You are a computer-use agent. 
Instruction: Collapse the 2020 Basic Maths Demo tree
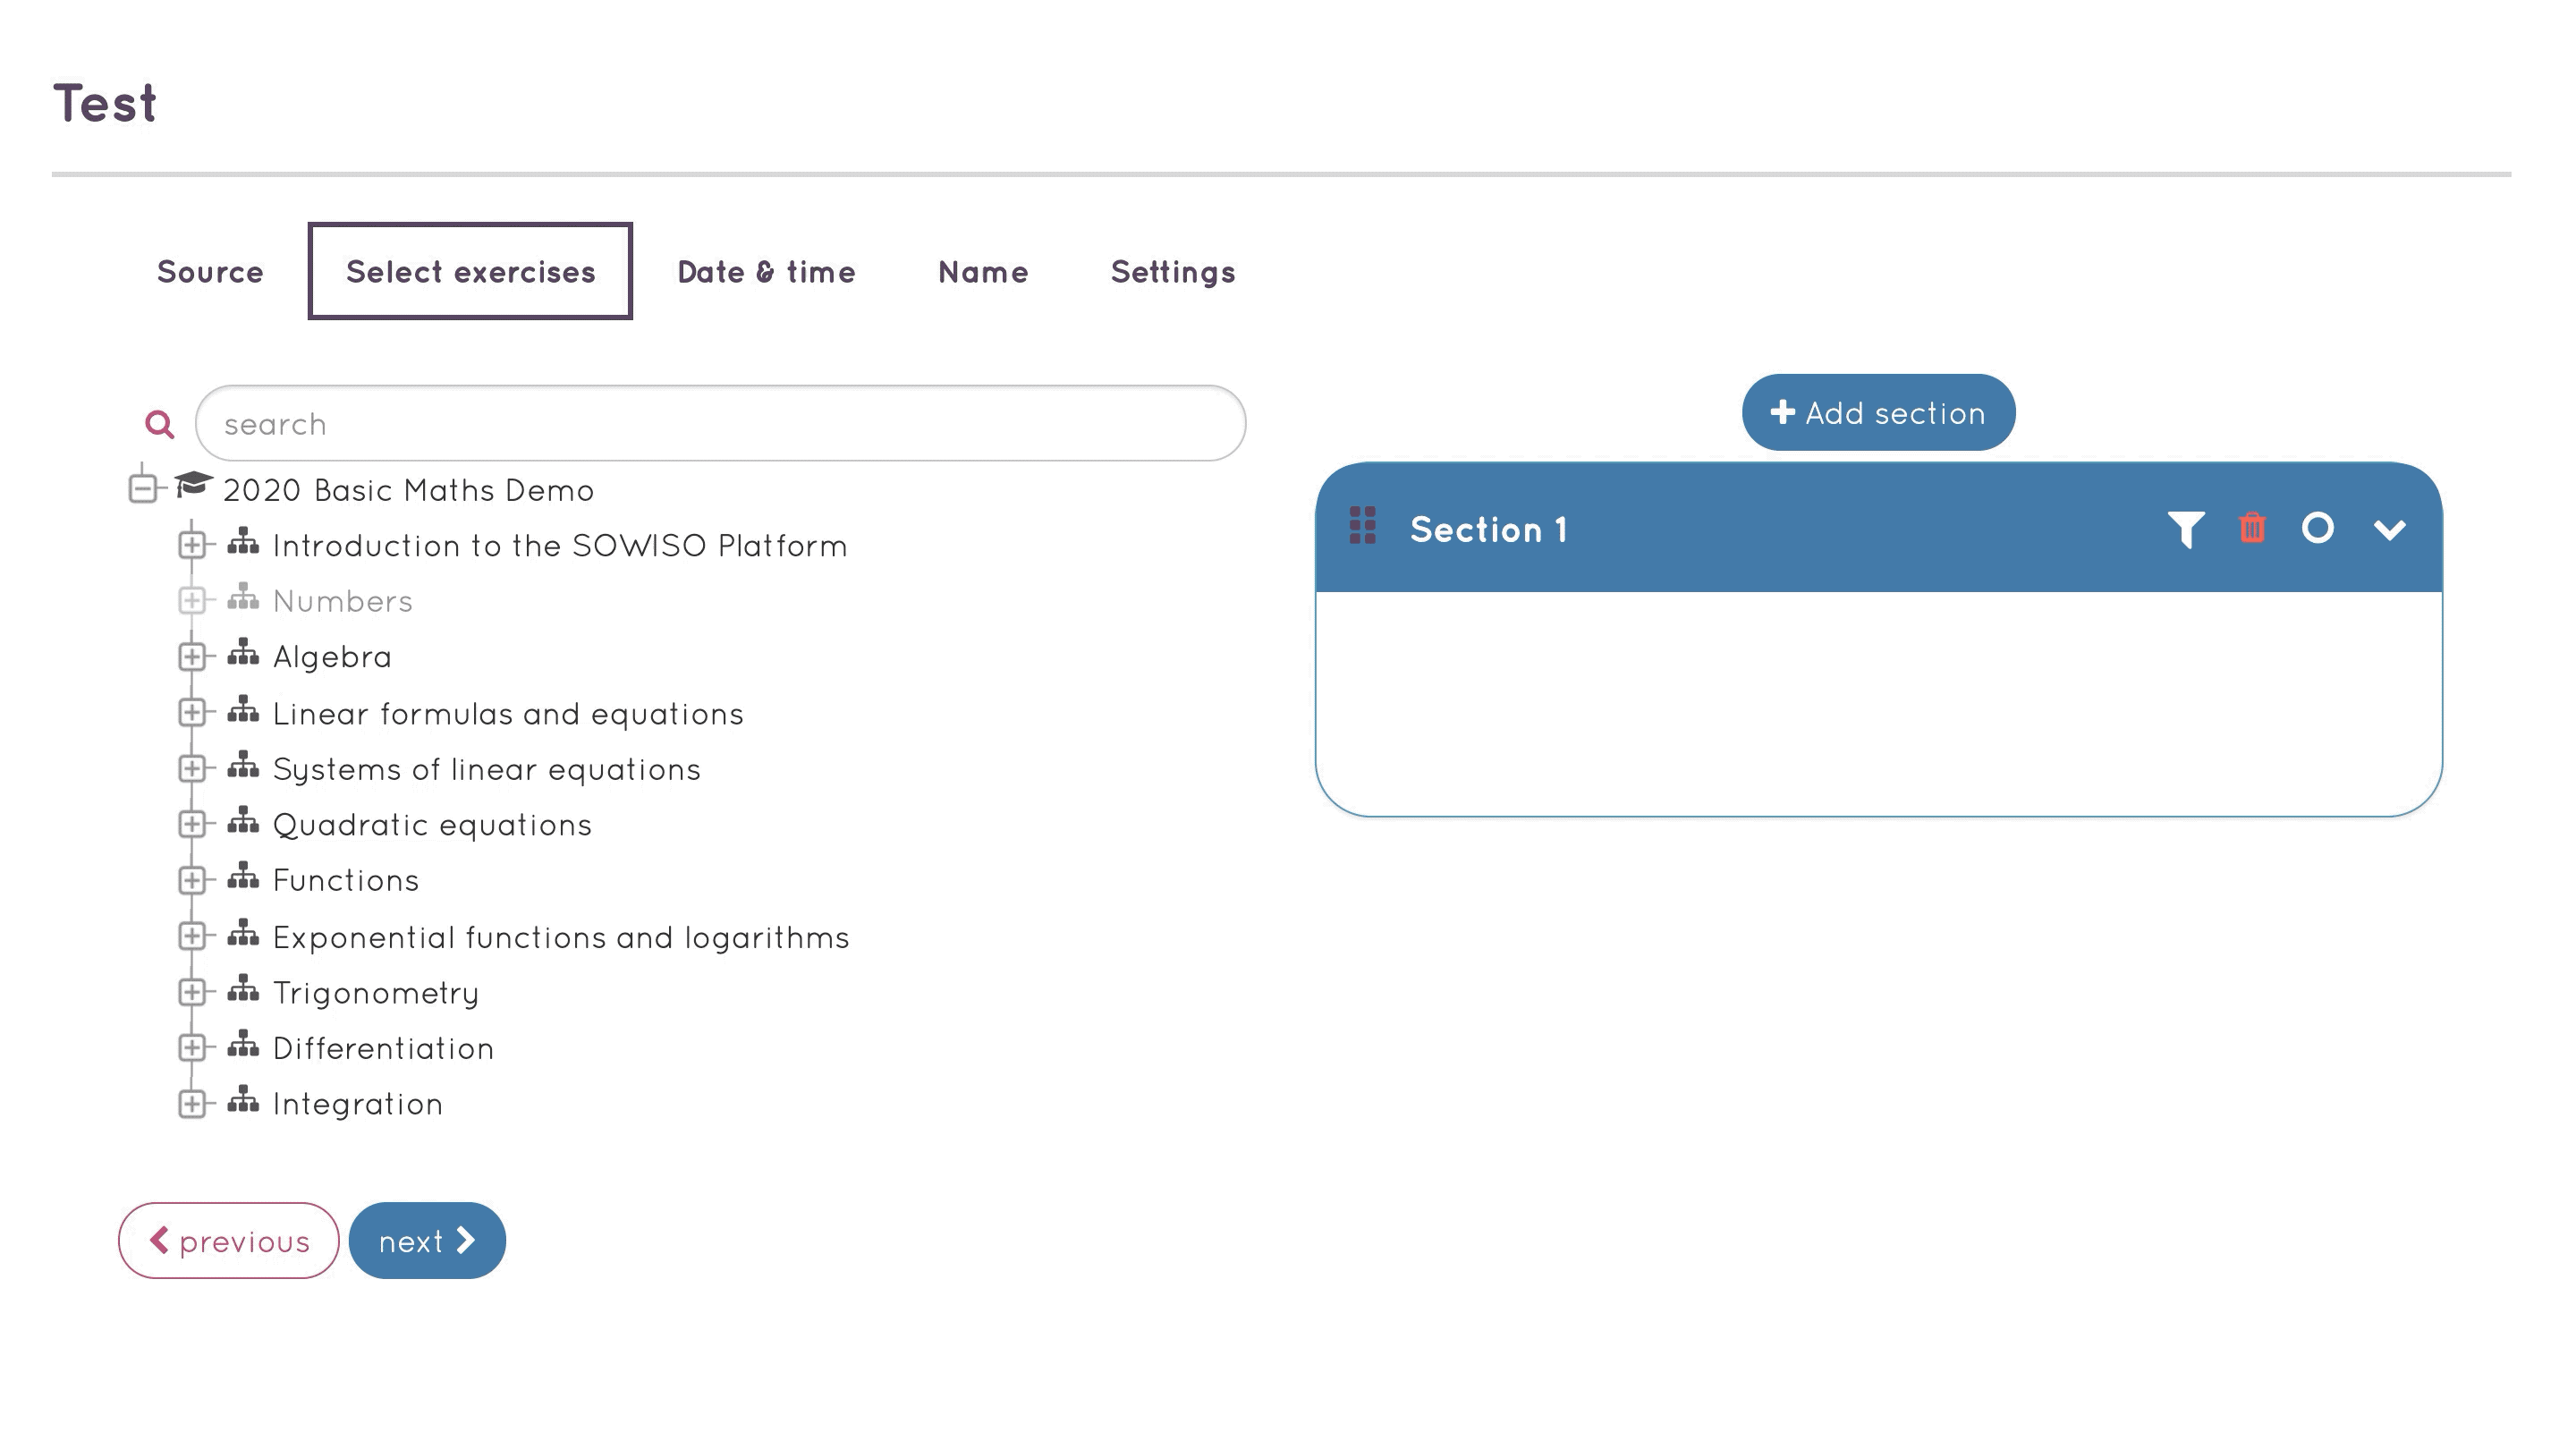(x=143, y=488)
